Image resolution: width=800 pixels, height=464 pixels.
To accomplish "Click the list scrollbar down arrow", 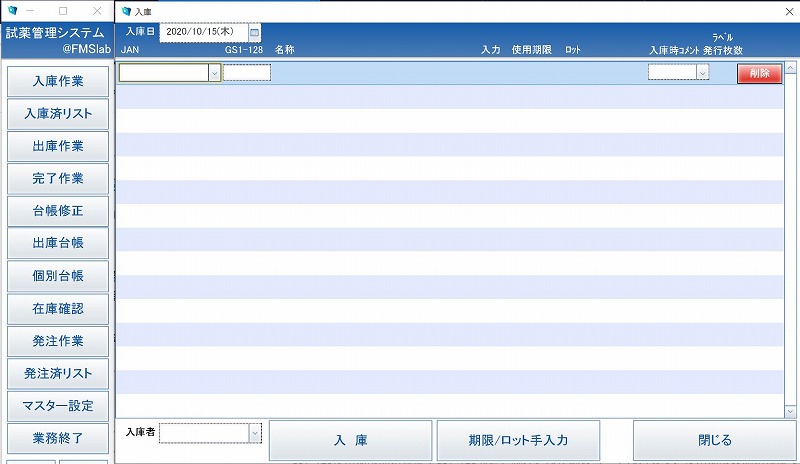I will click(x=790, y=411).
